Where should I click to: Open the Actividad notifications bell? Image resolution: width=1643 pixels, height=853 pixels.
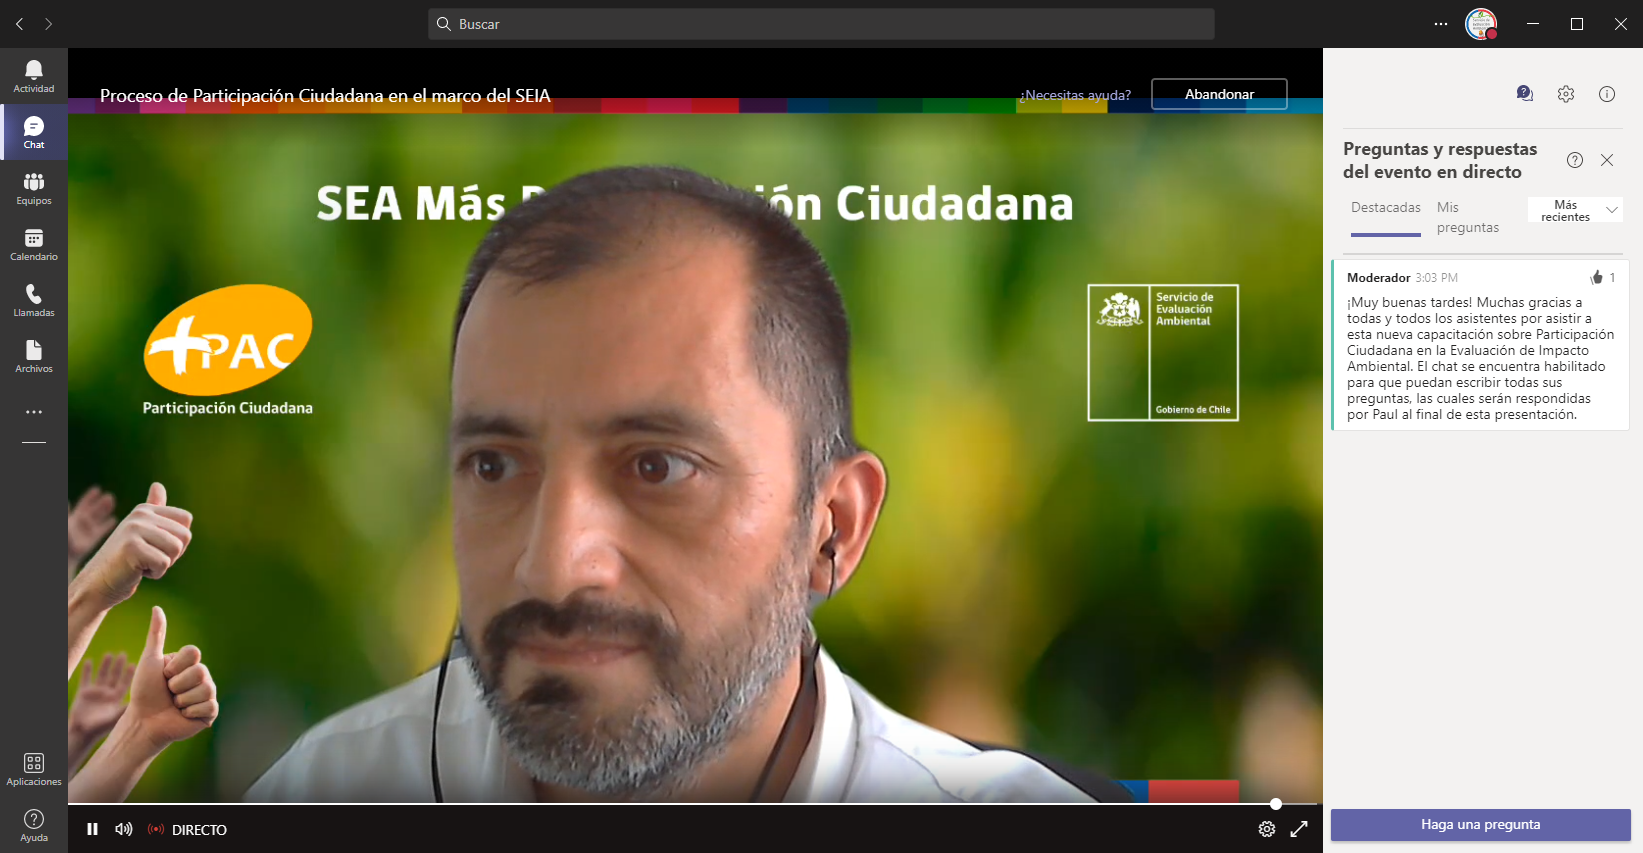pos(34,75)
